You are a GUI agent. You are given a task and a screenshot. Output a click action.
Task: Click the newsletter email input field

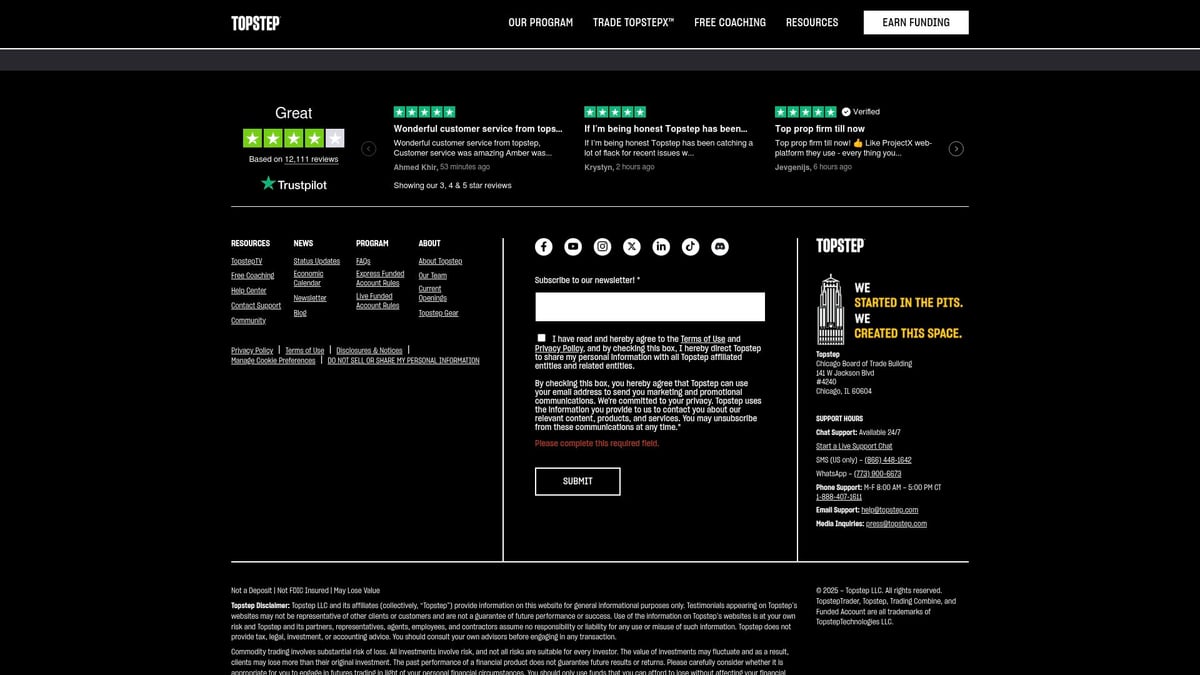pos(649,307)
